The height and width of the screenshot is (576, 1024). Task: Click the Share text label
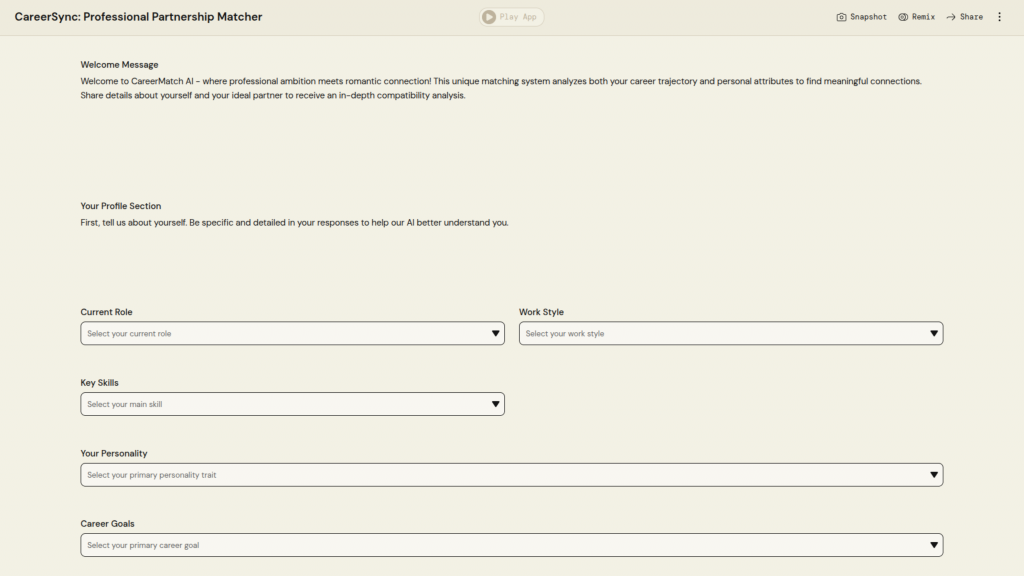point(971,17)
